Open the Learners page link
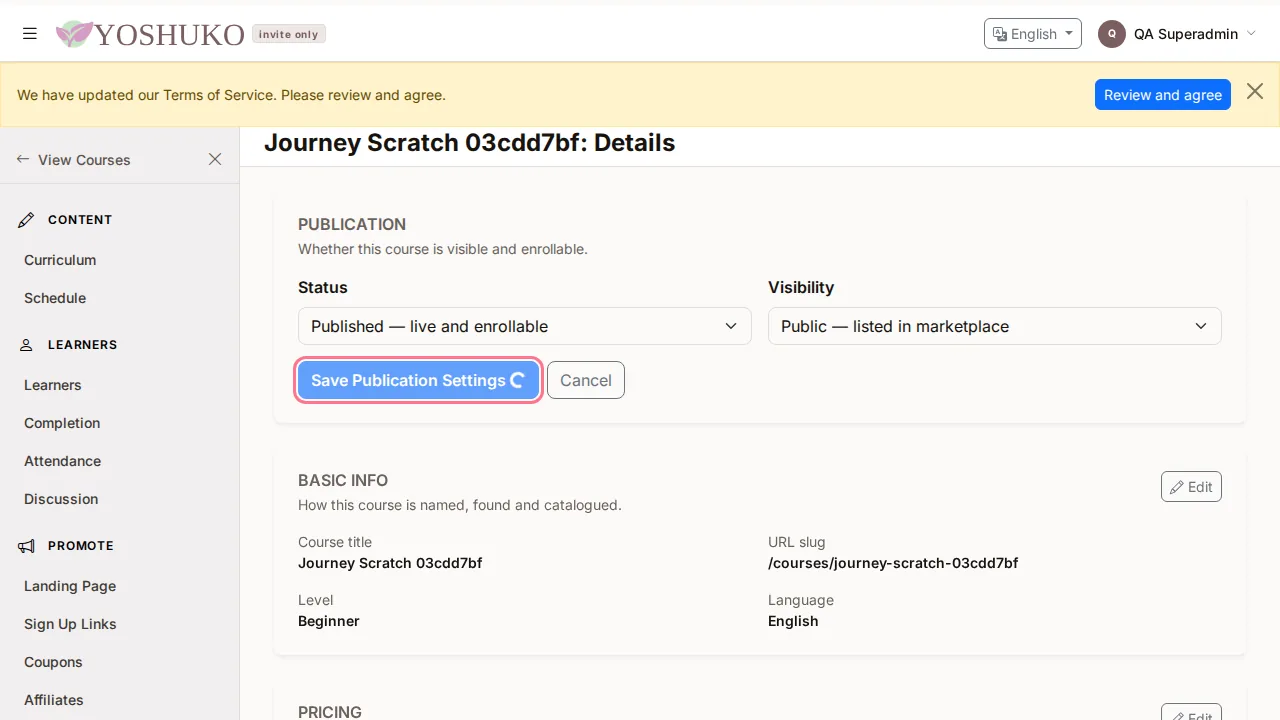 [x=53, y=385]
